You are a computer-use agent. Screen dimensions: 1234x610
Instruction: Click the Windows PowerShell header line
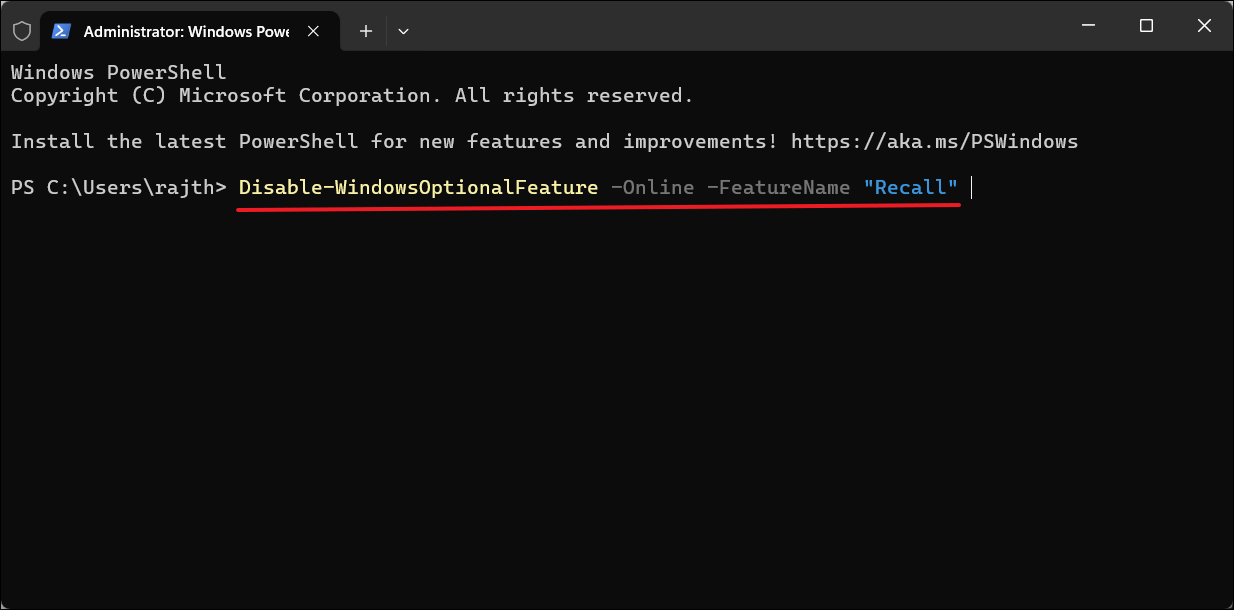118,72
